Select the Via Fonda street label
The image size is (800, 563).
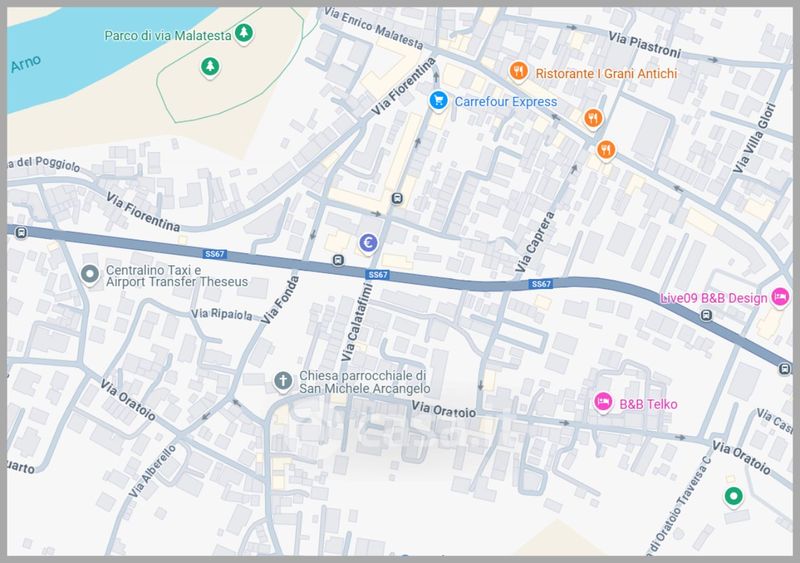click(x=280, y=300)
